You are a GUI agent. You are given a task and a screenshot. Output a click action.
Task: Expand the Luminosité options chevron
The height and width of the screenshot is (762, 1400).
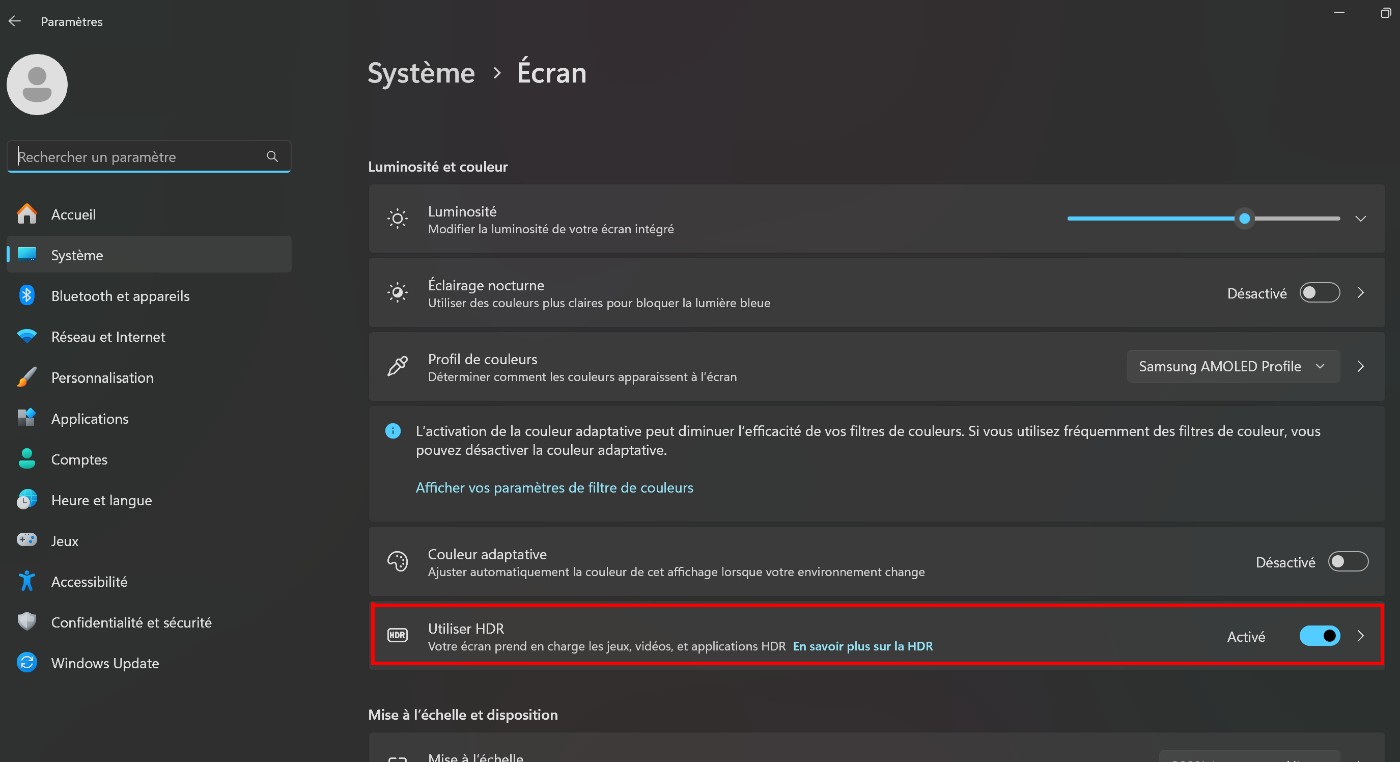1360,219
